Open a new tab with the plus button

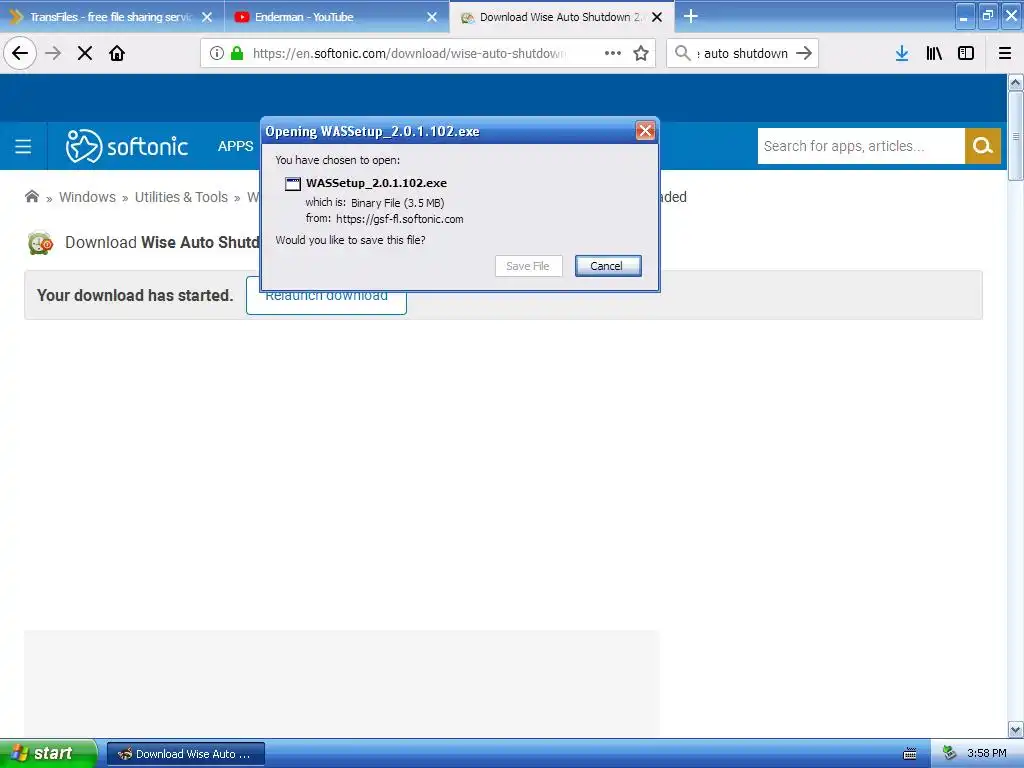pyautogui.click(x=690, y=16)
